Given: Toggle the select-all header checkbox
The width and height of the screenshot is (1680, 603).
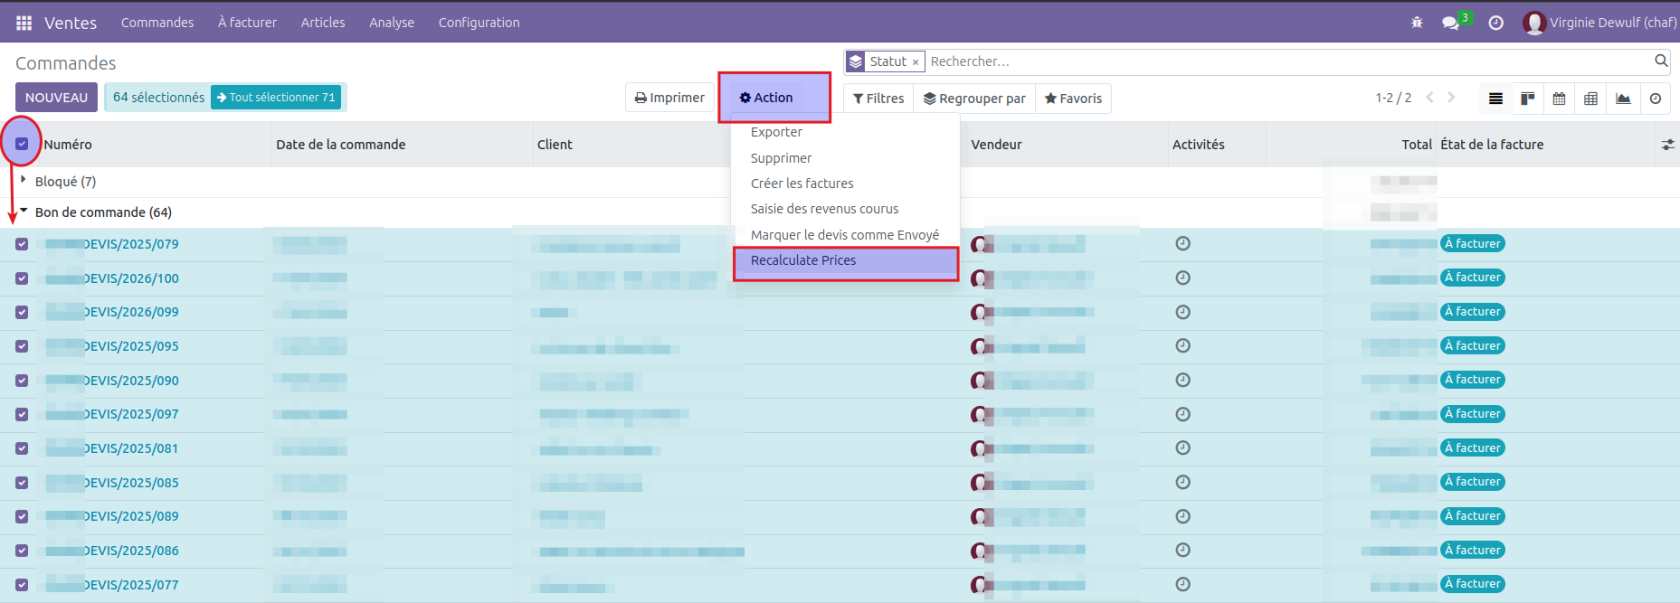Looking at the screenshot, I should pos(22,144).
